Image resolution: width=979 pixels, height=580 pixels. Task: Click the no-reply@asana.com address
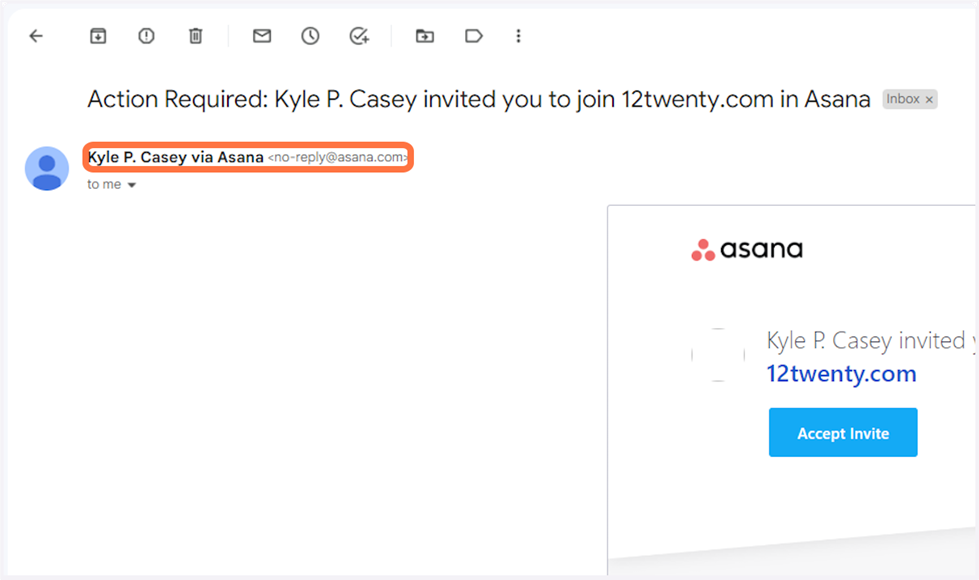(338, 158)
